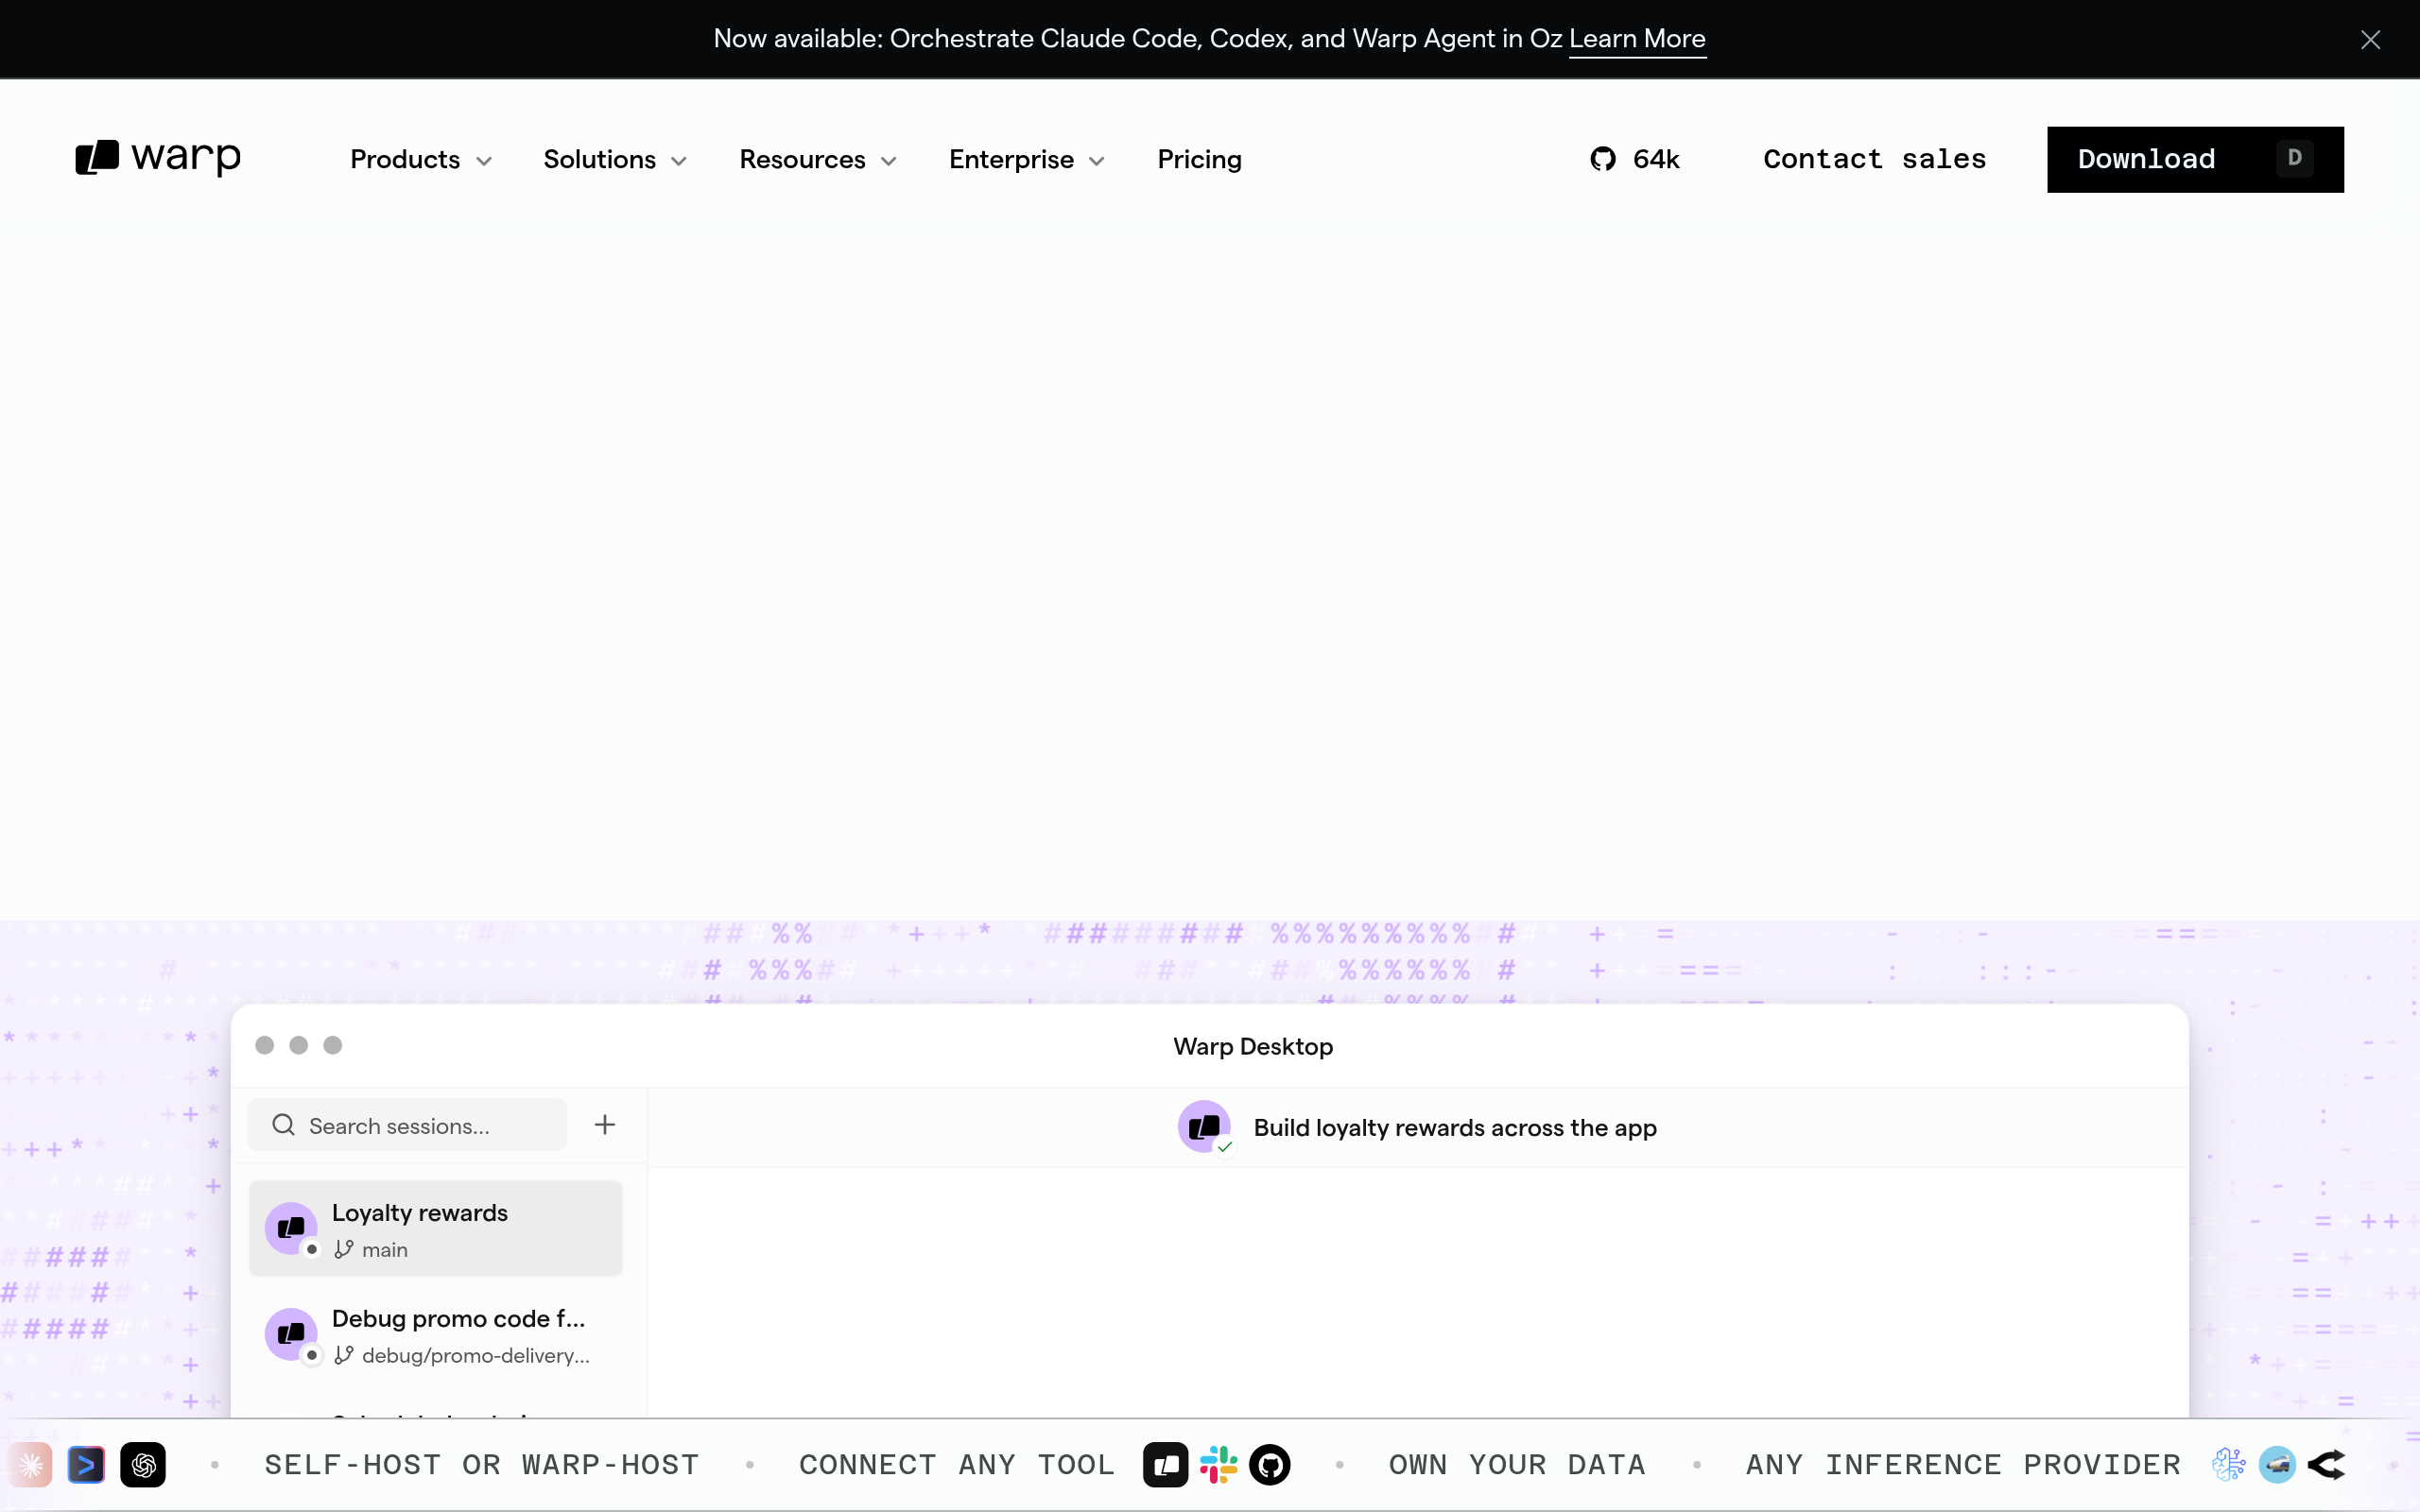Screen dimensions: 2420x1512
Task: Open the Pricing page
Action: 1200,160
